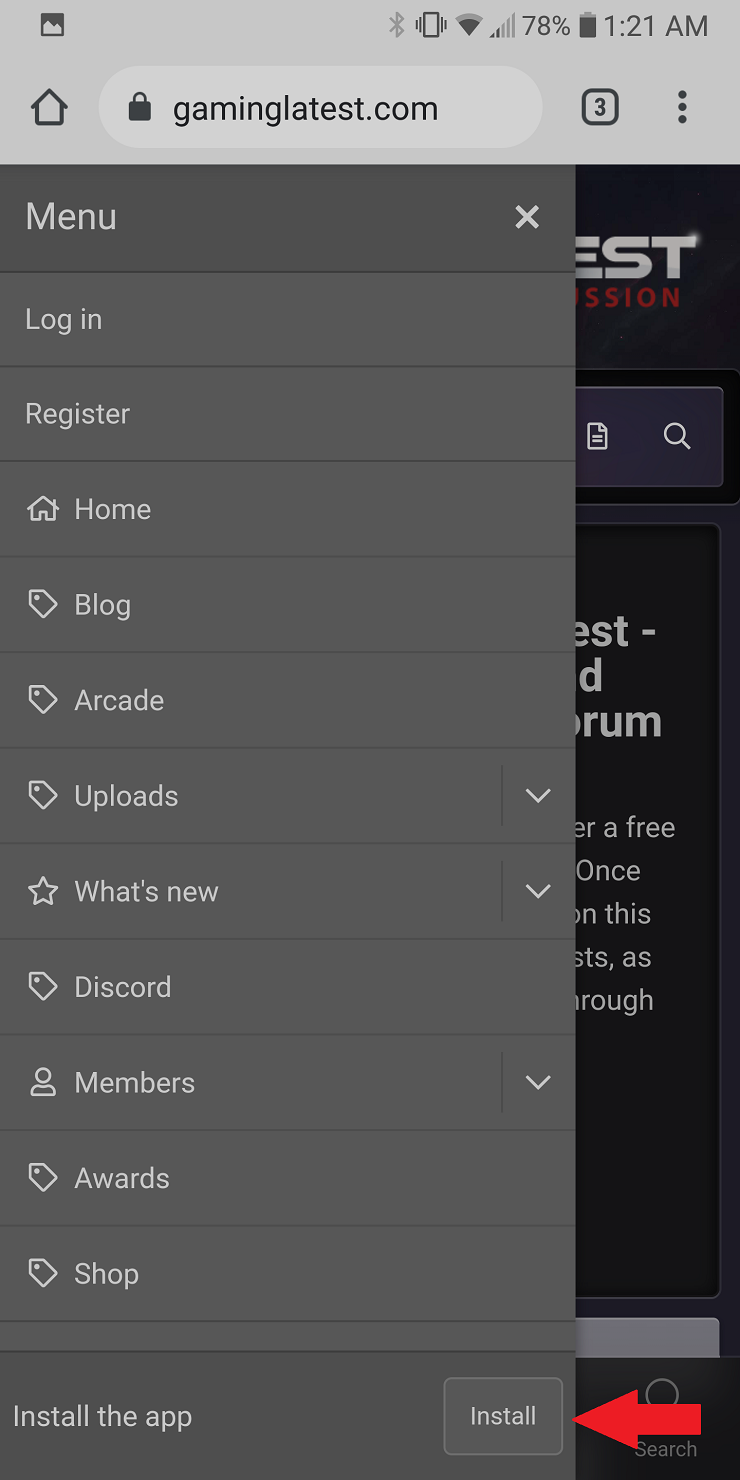Open the tab switcher showing 3 tabs
This screenshot has height=1480, width=740.
(600, 107)
